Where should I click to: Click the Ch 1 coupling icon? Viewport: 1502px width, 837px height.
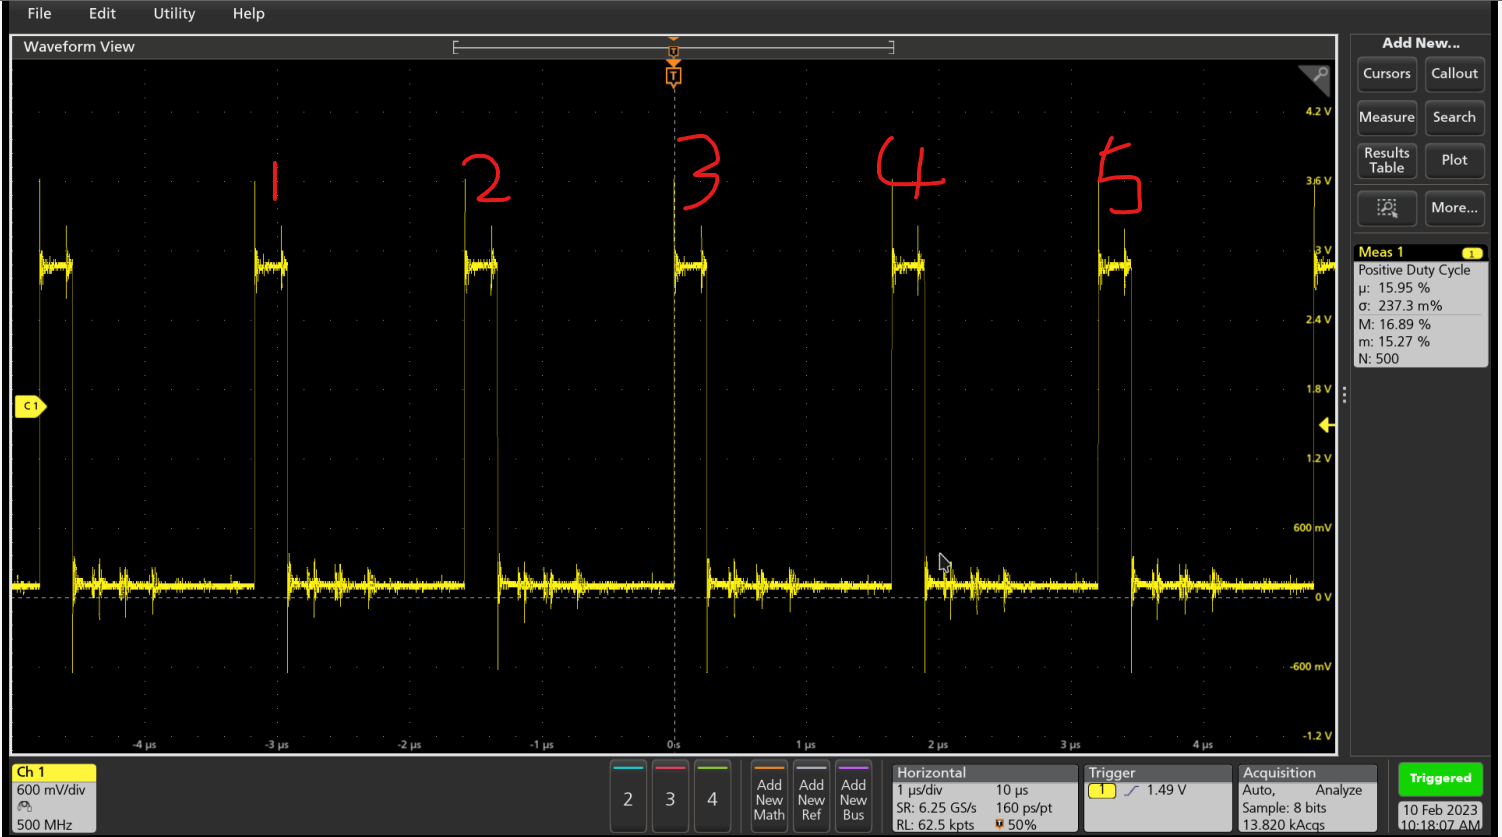click(24, 807)
